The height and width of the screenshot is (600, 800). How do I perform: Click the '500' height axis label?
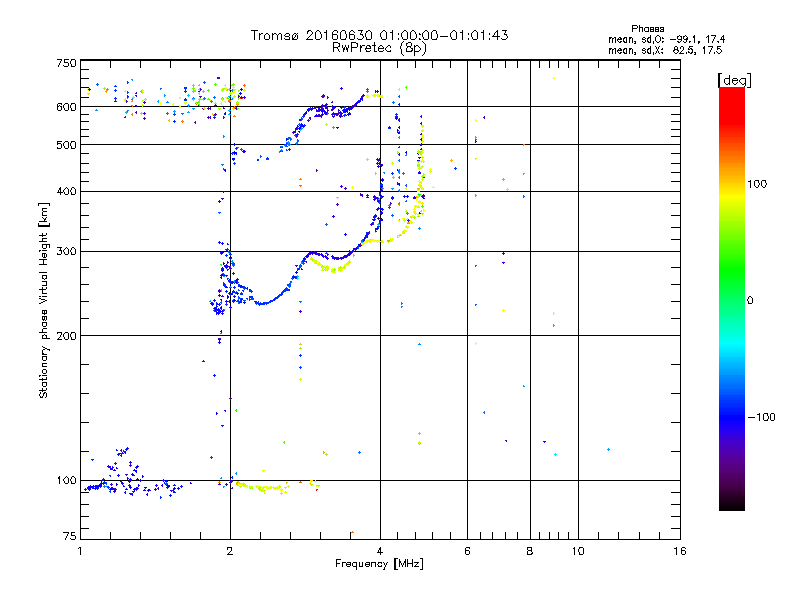(x=66, y=145)
